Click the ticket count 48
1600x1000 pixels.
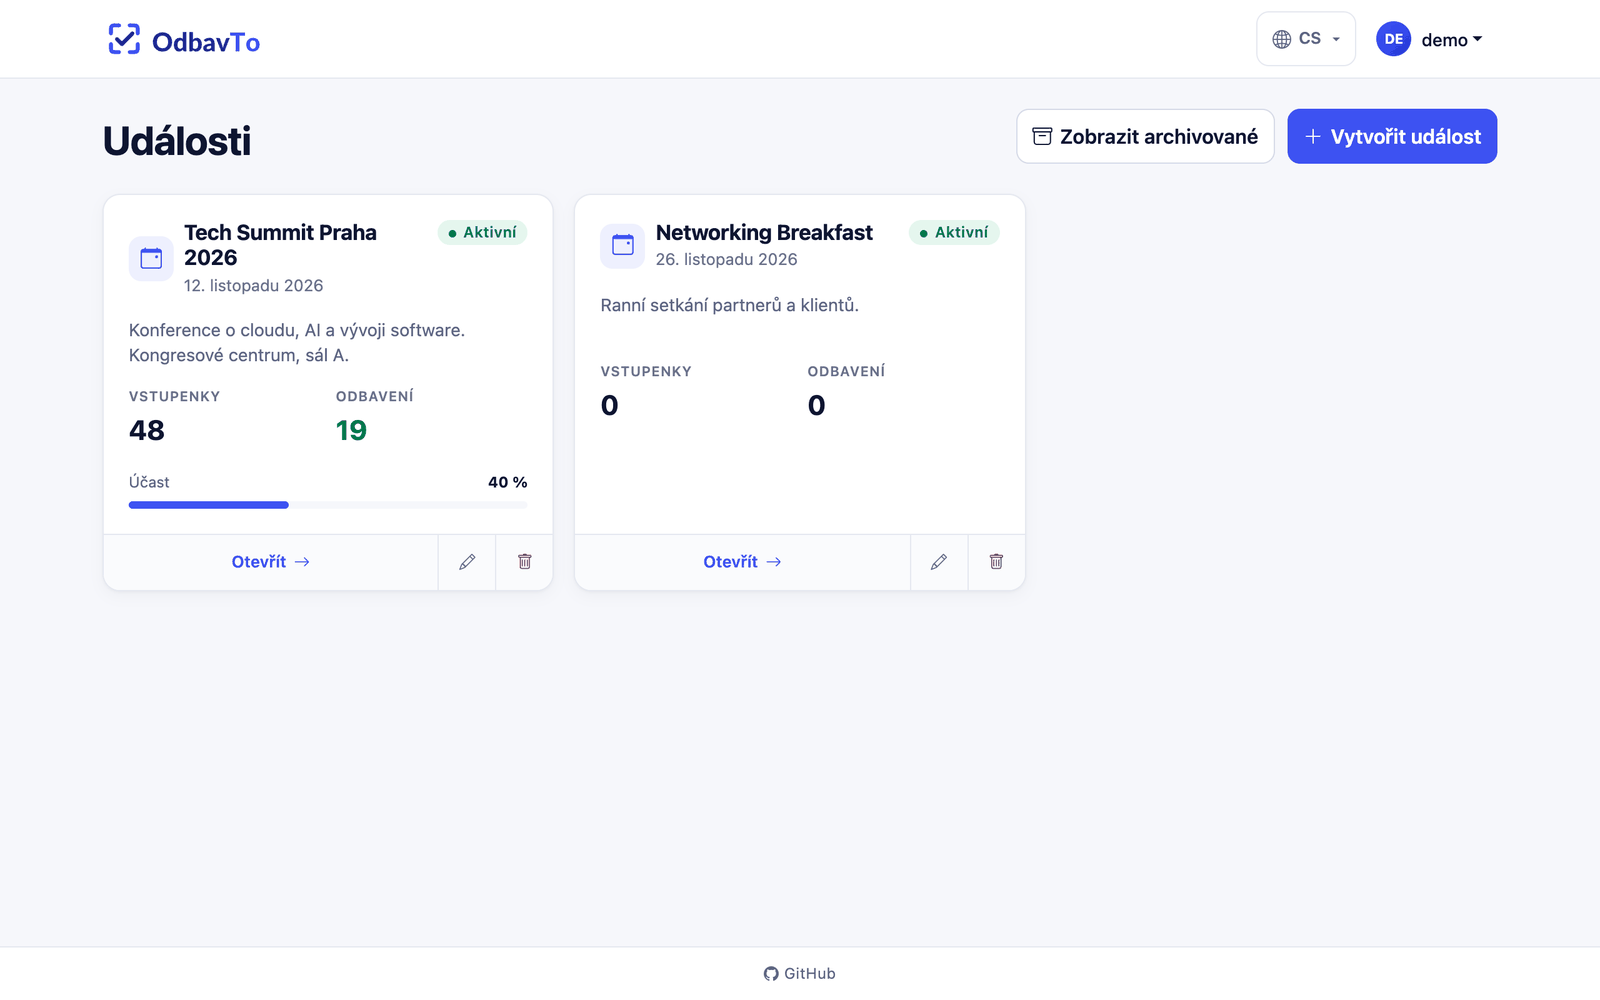pyautogui.click(x=147, y=431)
